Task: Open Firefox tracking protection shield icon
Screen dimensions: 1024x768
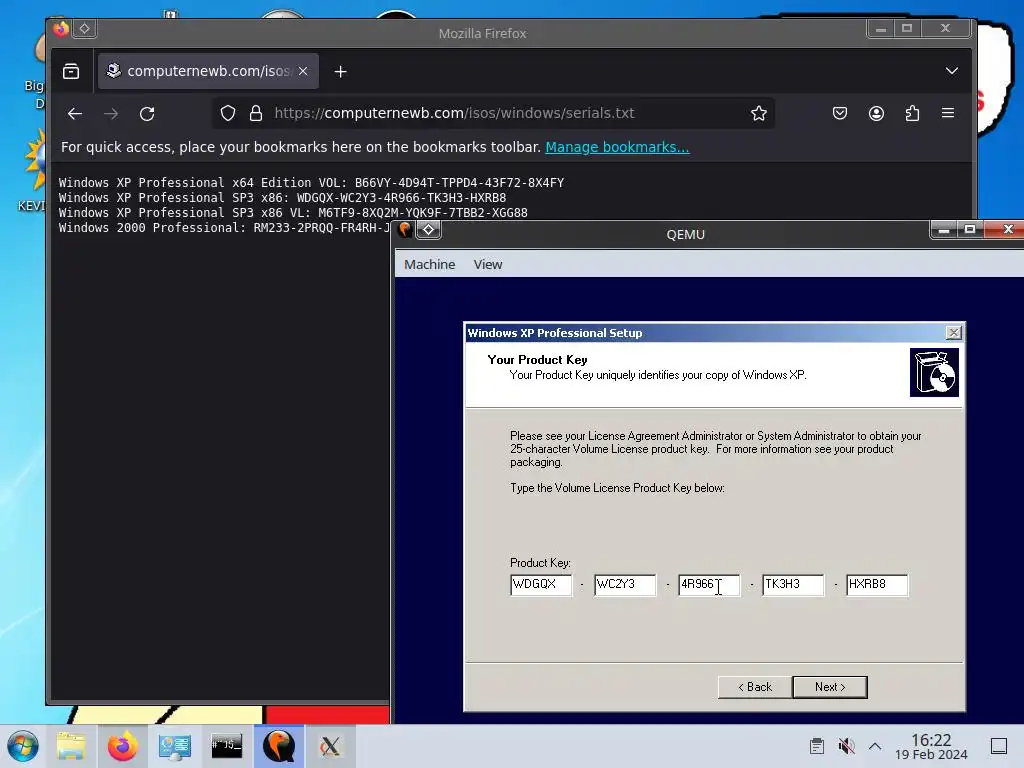Action: point(227,113)
